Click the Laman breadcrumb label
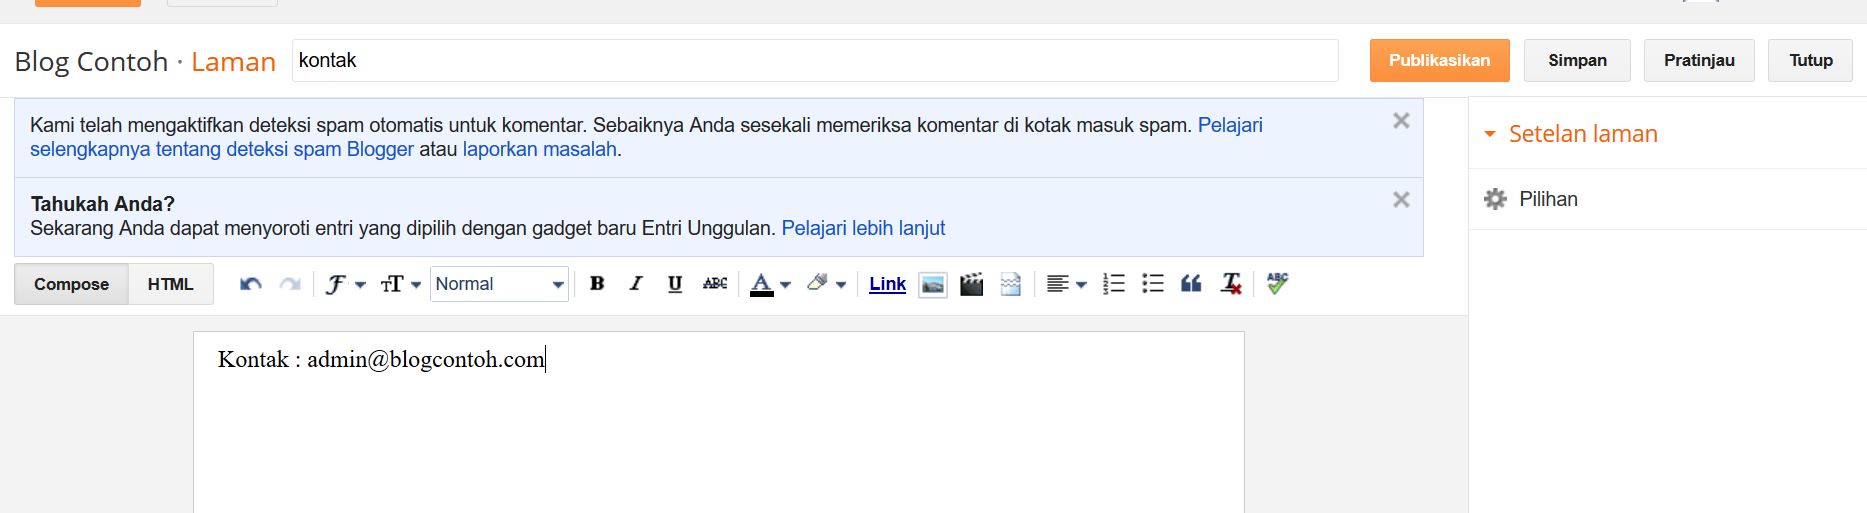This screenshot has width=1867, height=513. 233,61
